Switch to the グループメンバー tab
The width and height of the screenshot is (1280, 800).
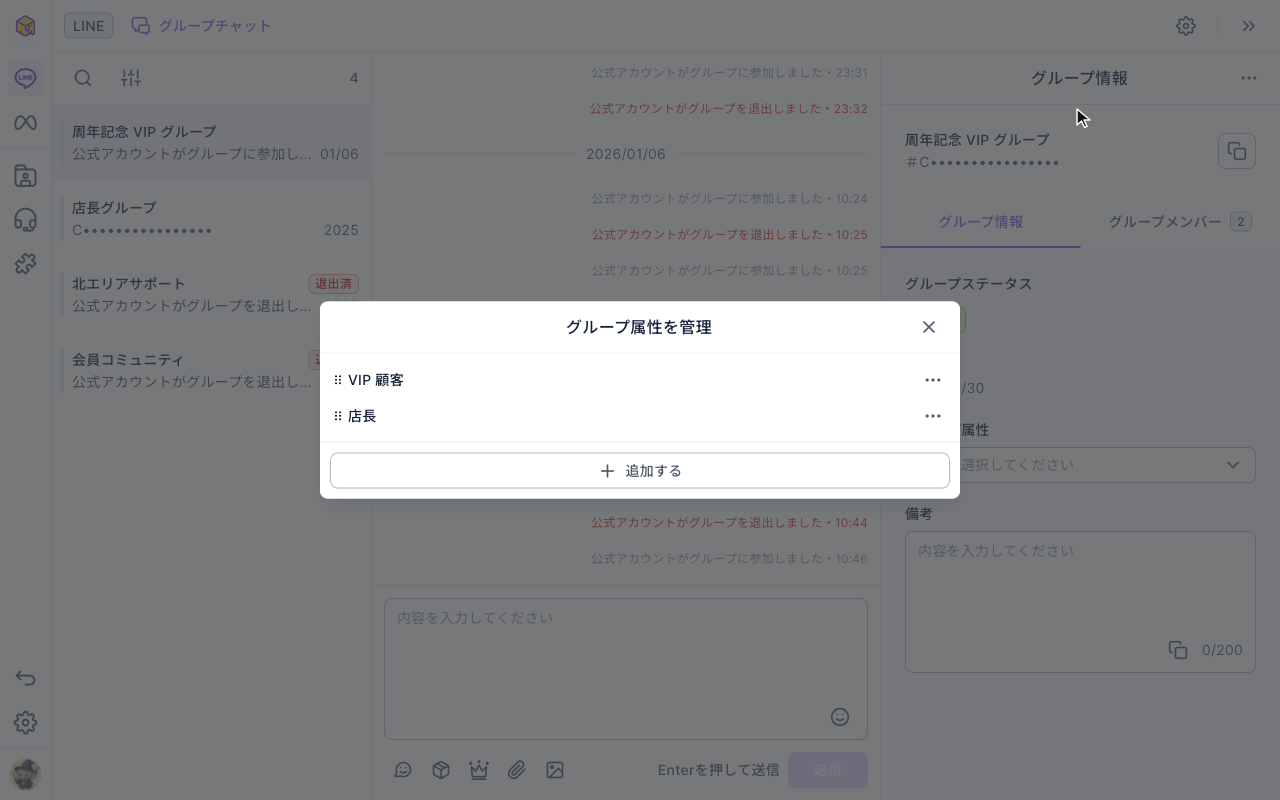point(1180,222)
